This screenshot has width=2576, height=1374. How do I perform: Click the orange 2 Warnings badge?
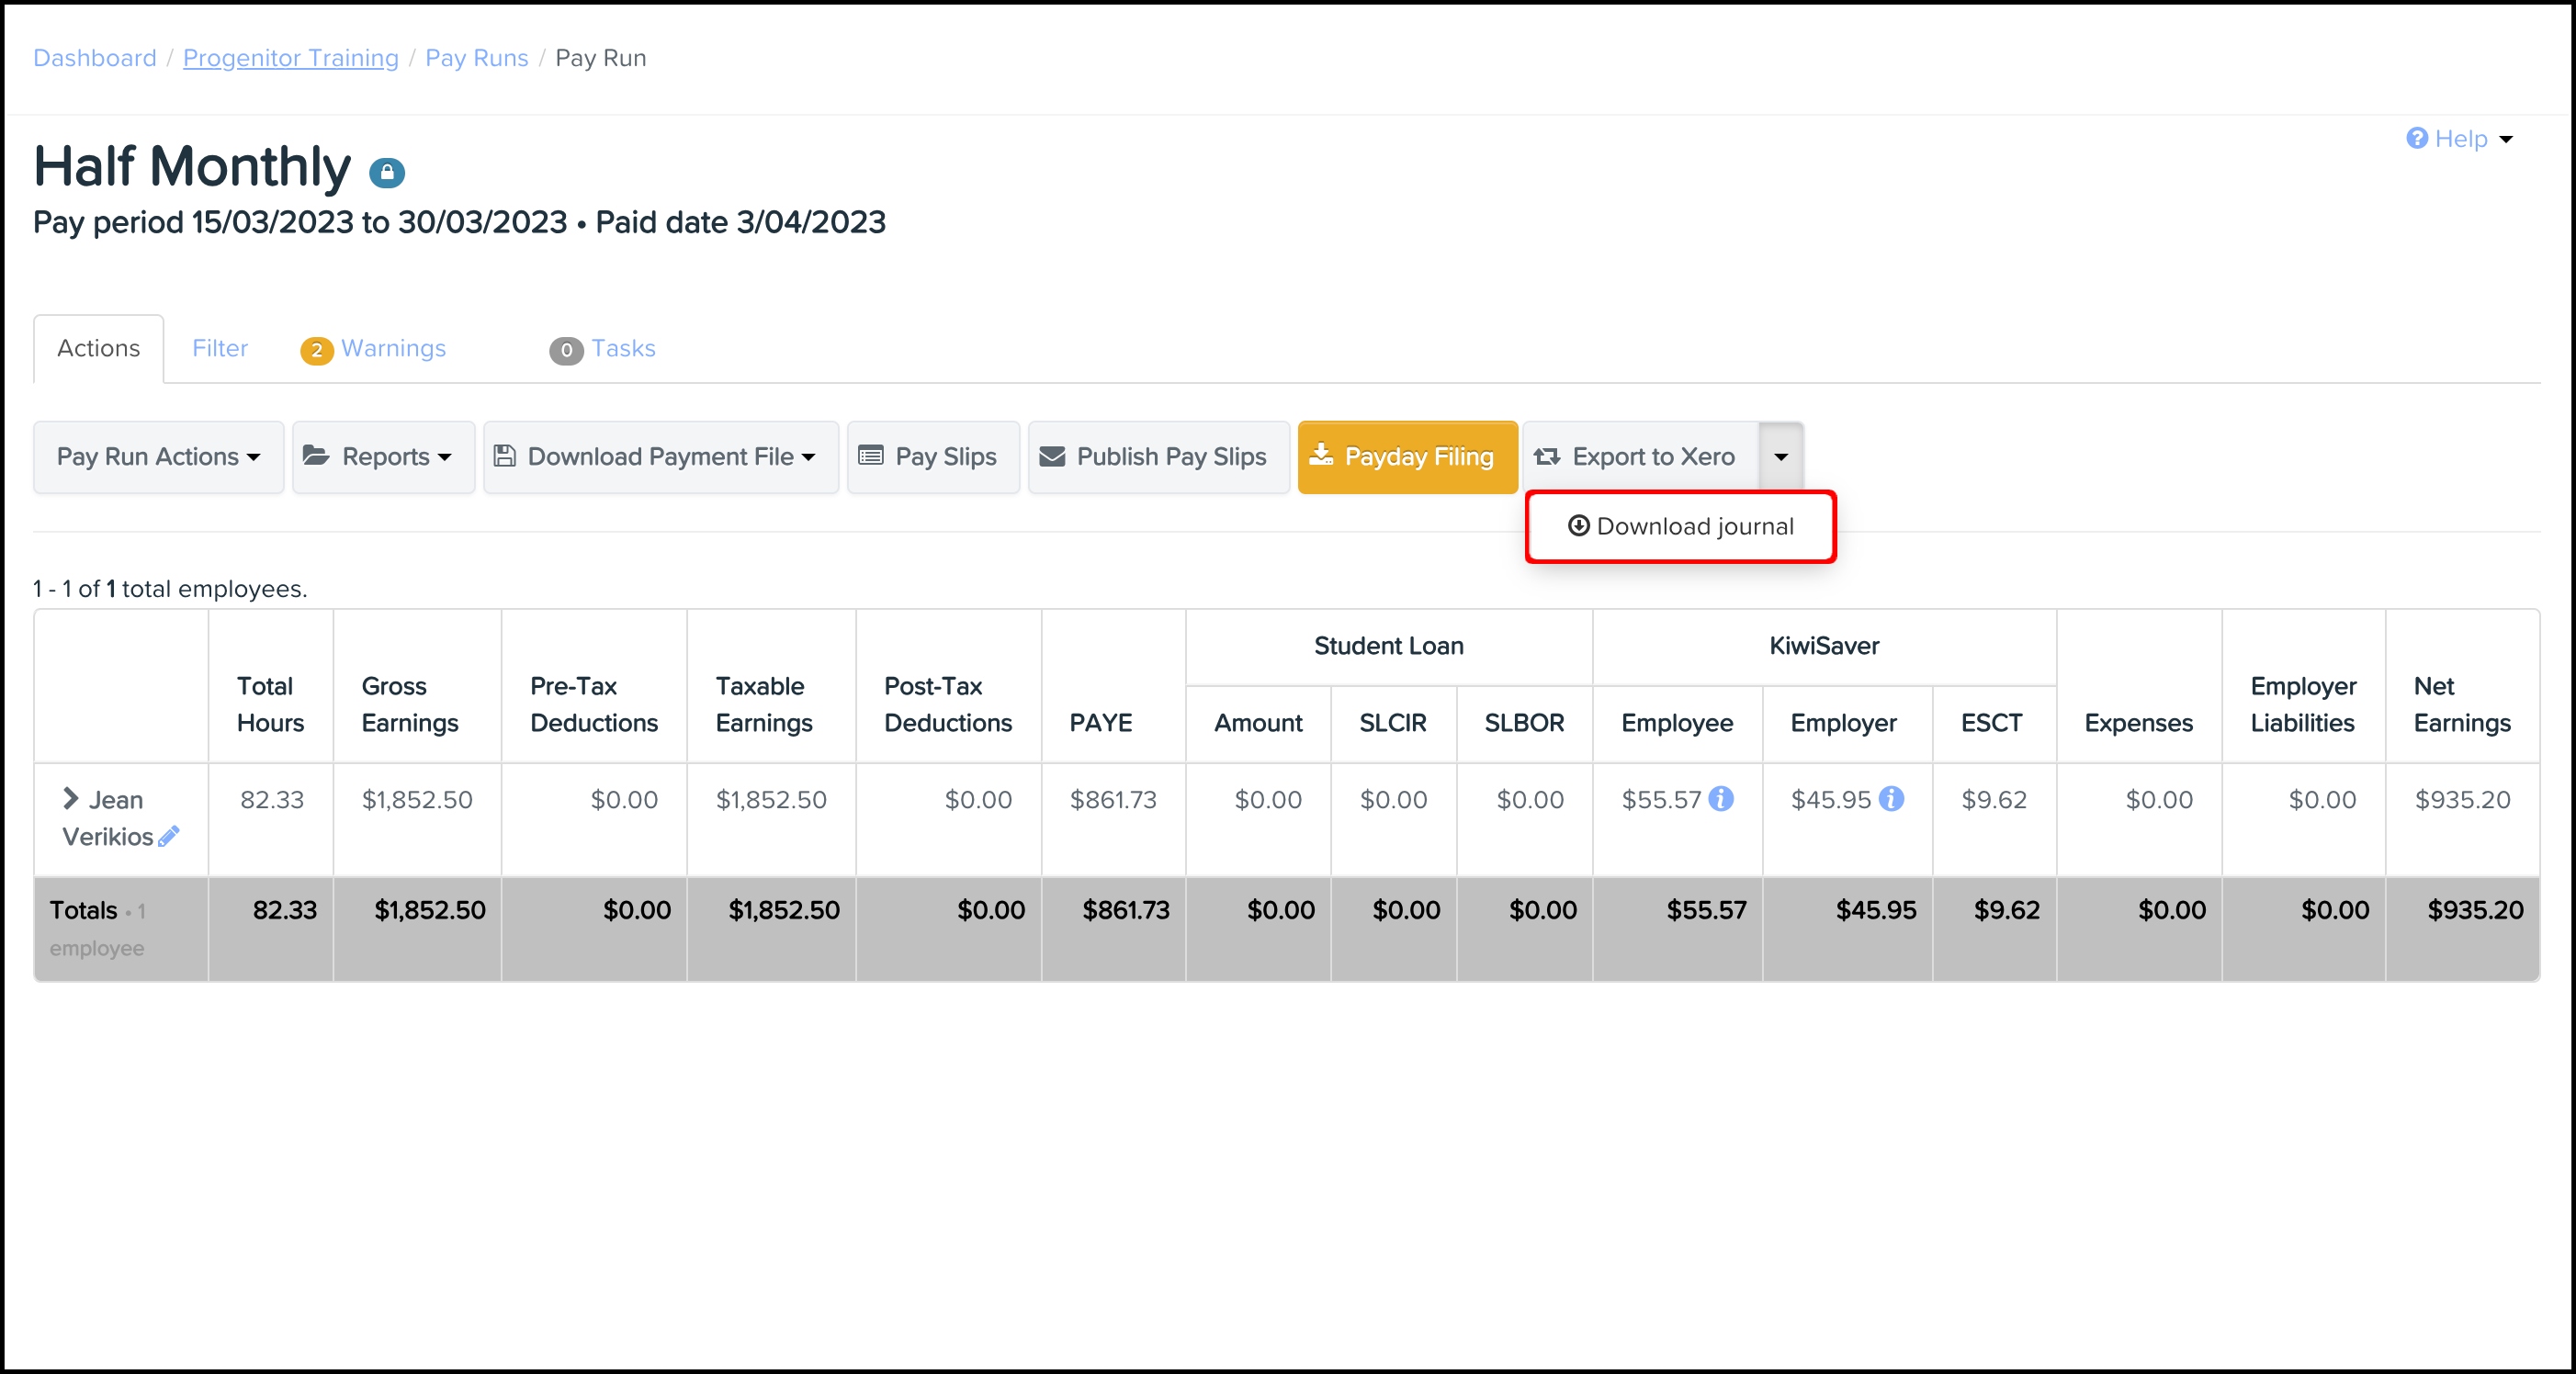(x=316, y=350)
